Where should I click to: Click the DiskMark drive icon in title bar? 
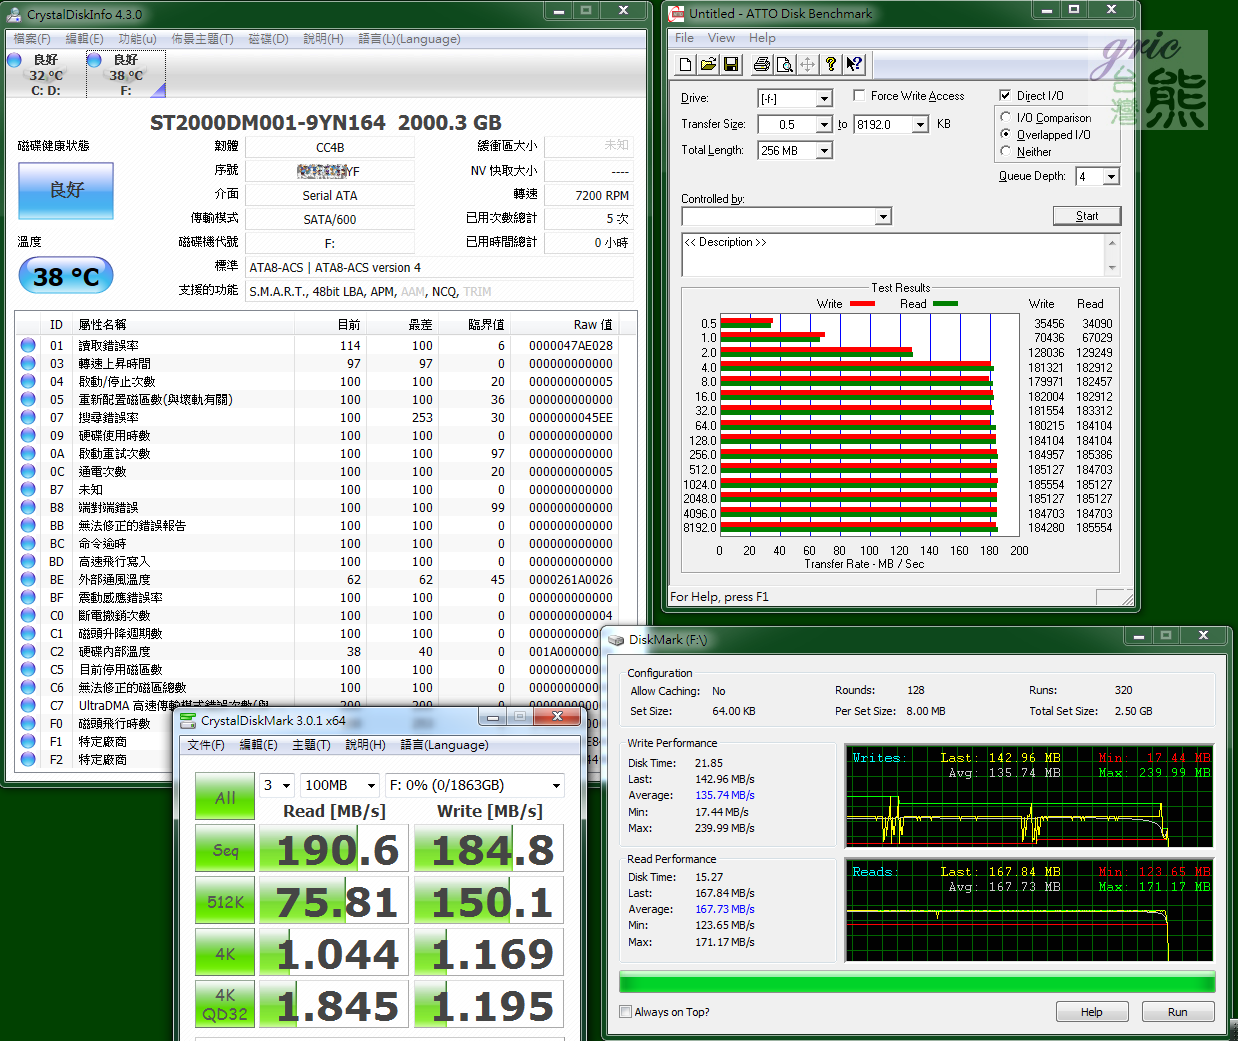pos(616,639)
